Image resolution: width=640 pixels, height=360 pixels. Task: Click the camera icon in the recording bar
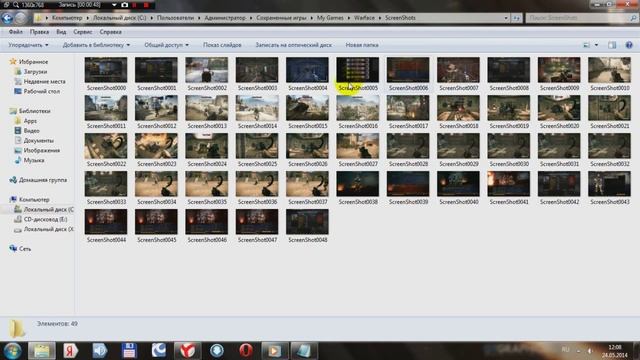(124, 5)
